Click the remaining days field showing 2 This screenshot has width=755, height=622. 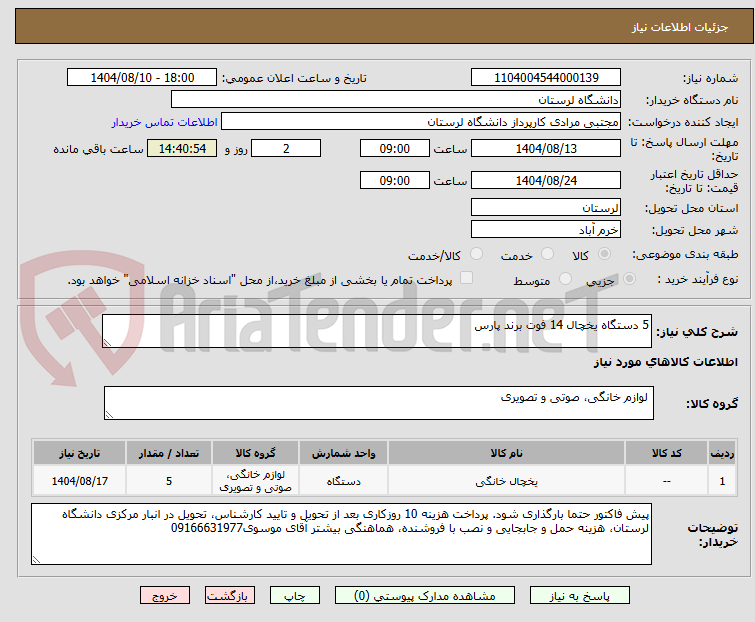point(286,148)
